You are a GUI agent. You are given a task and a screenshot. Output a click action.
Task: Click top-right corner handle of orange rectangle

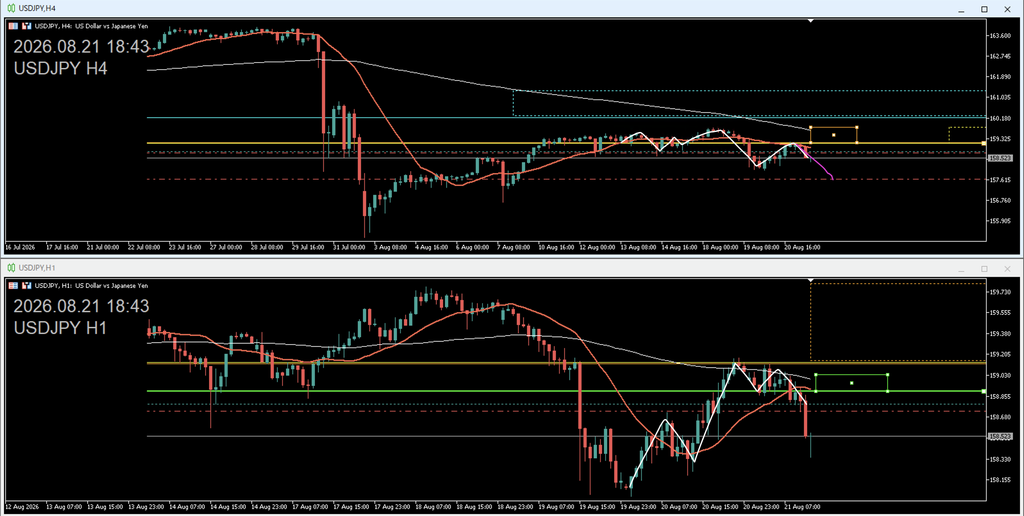pos(857,127)
